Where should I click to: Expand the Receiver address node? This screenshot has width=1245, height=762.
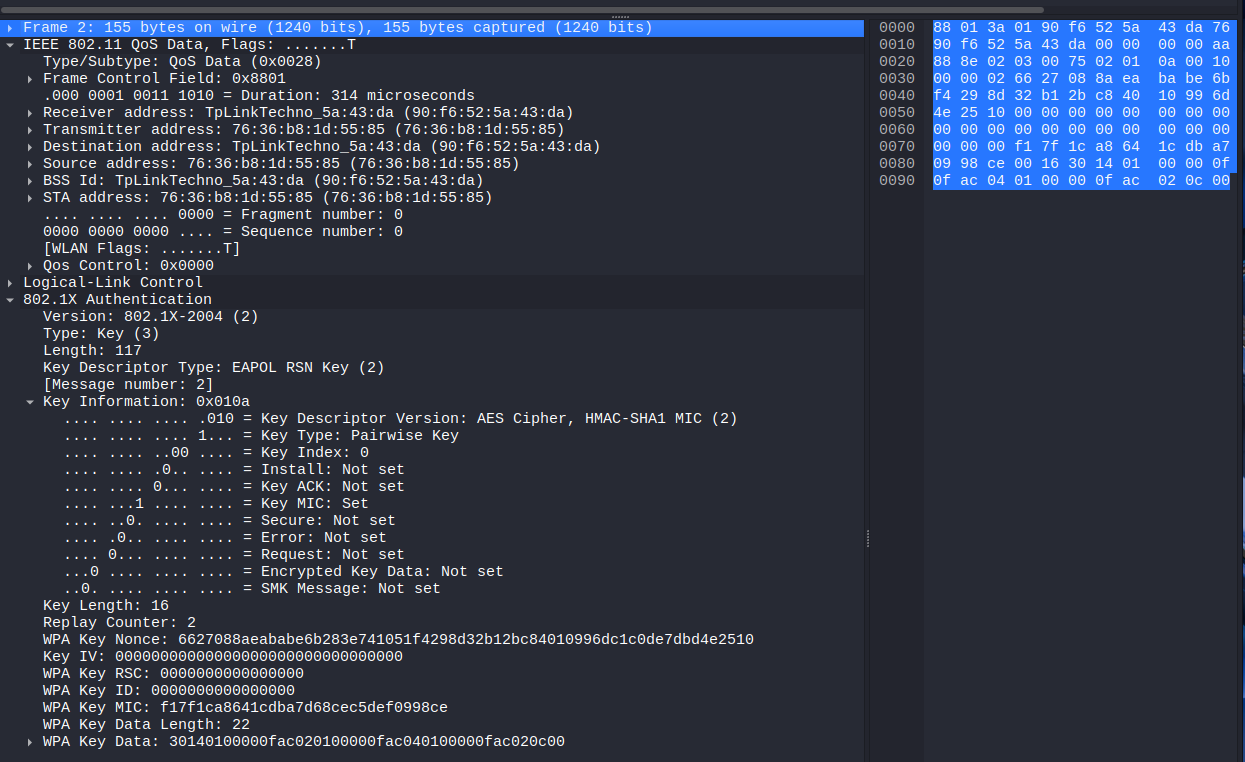[x=30, y=113]
